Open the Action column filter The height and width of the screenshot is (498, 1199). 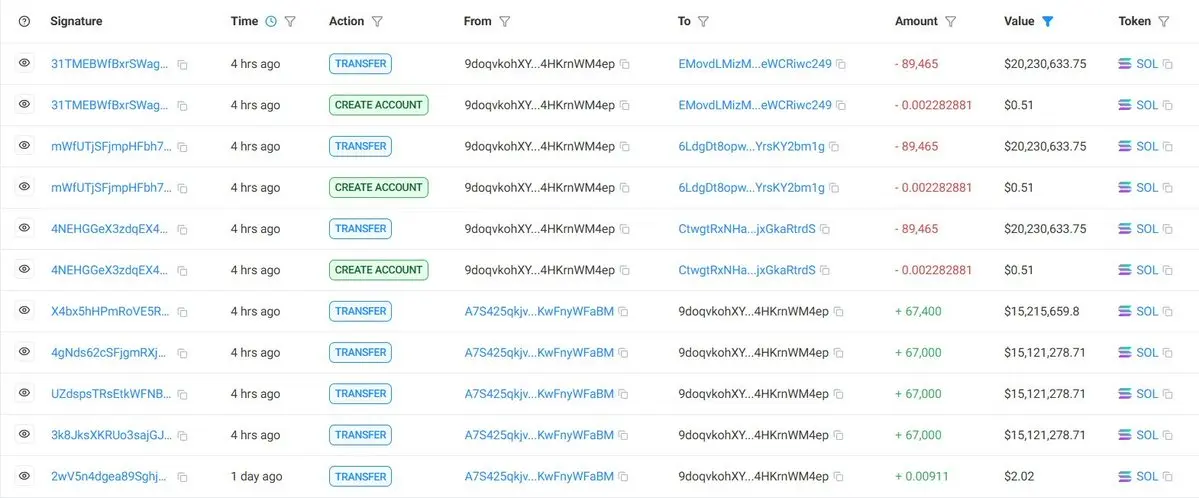(377, 21)
